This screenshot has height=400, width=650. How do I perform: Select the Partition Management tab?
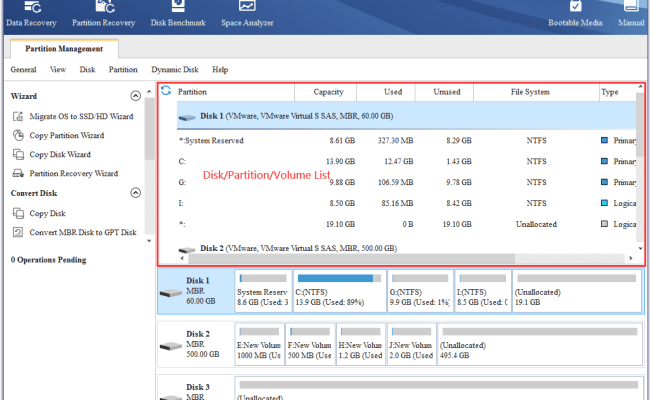64,49
